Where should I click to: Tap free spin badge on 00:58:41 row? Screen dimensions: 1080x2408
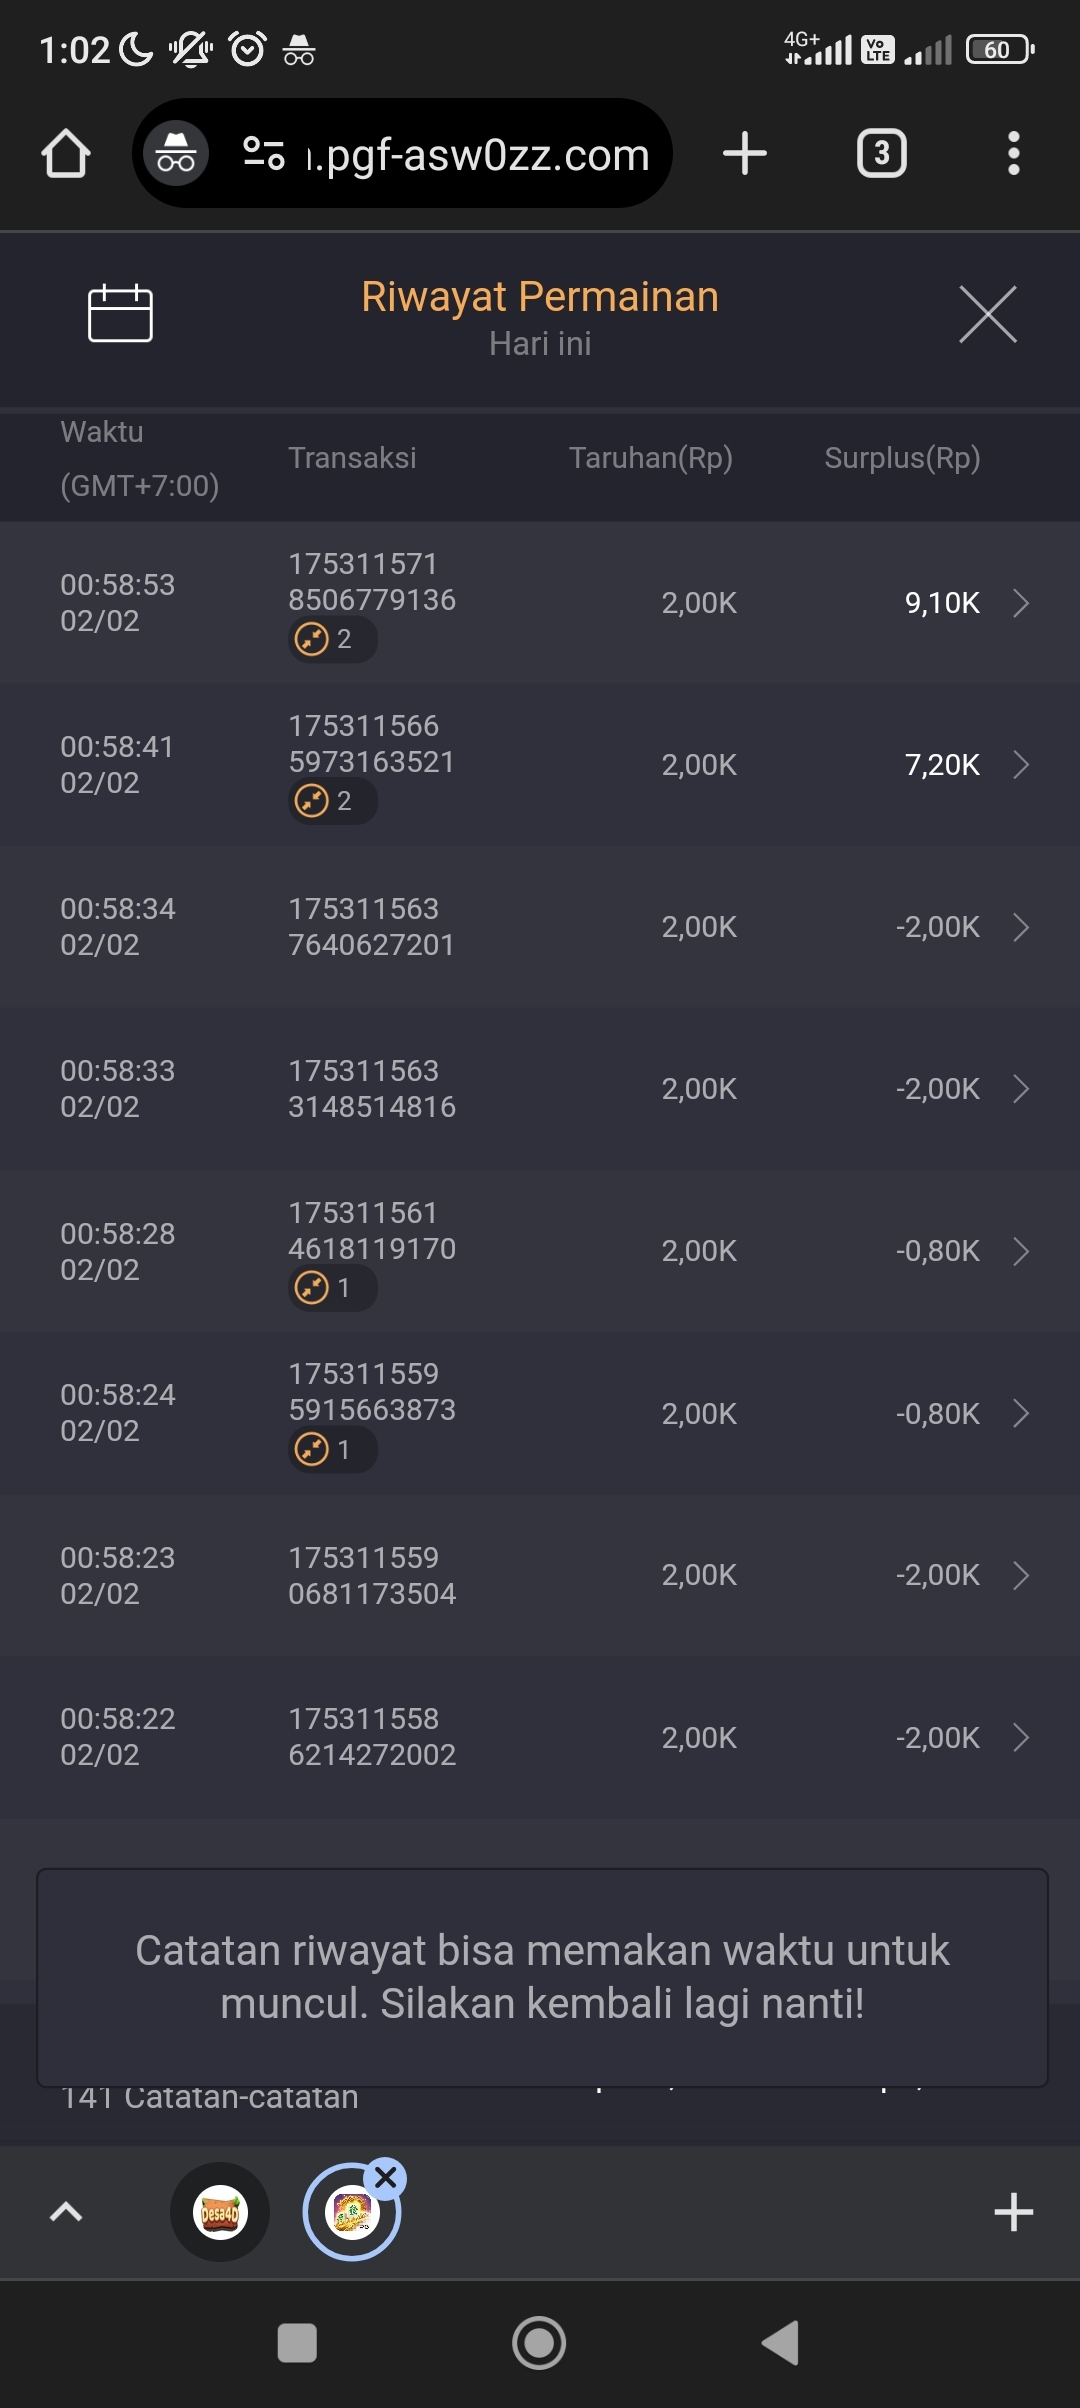pos(332,801)
